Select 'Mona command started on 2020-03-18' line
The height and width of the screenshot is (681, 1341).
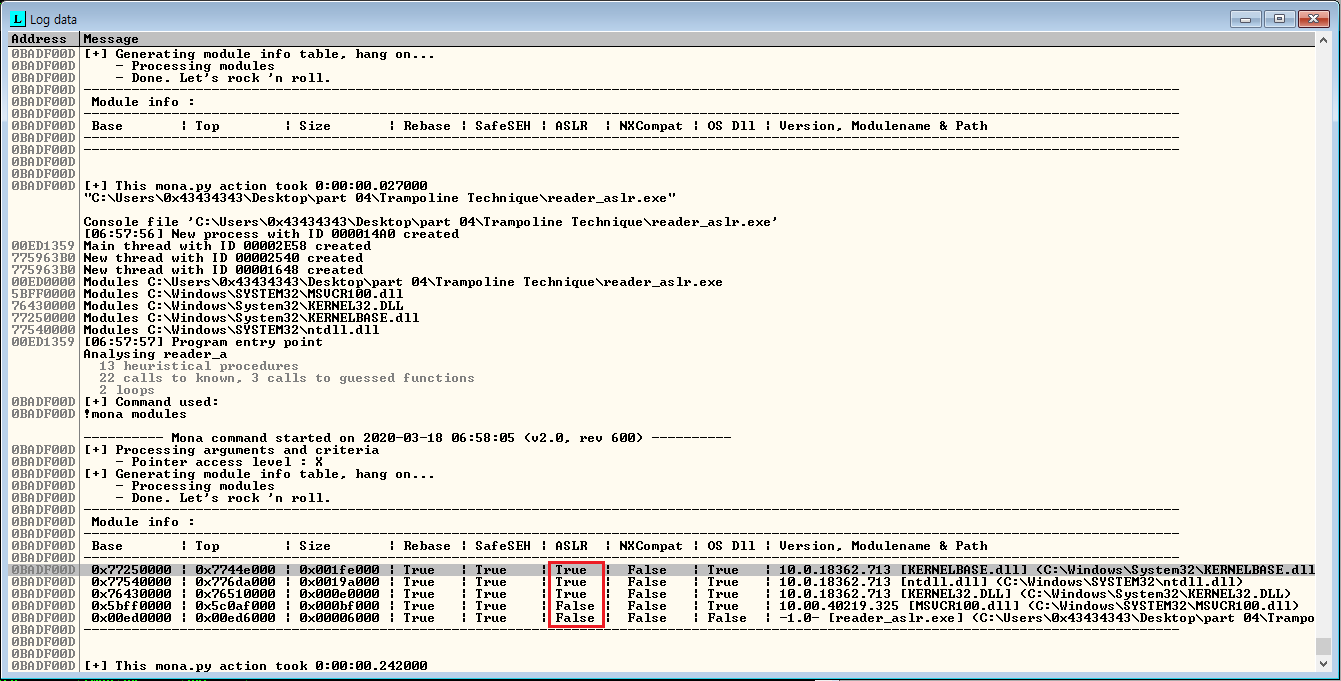[x=407, y=438]
